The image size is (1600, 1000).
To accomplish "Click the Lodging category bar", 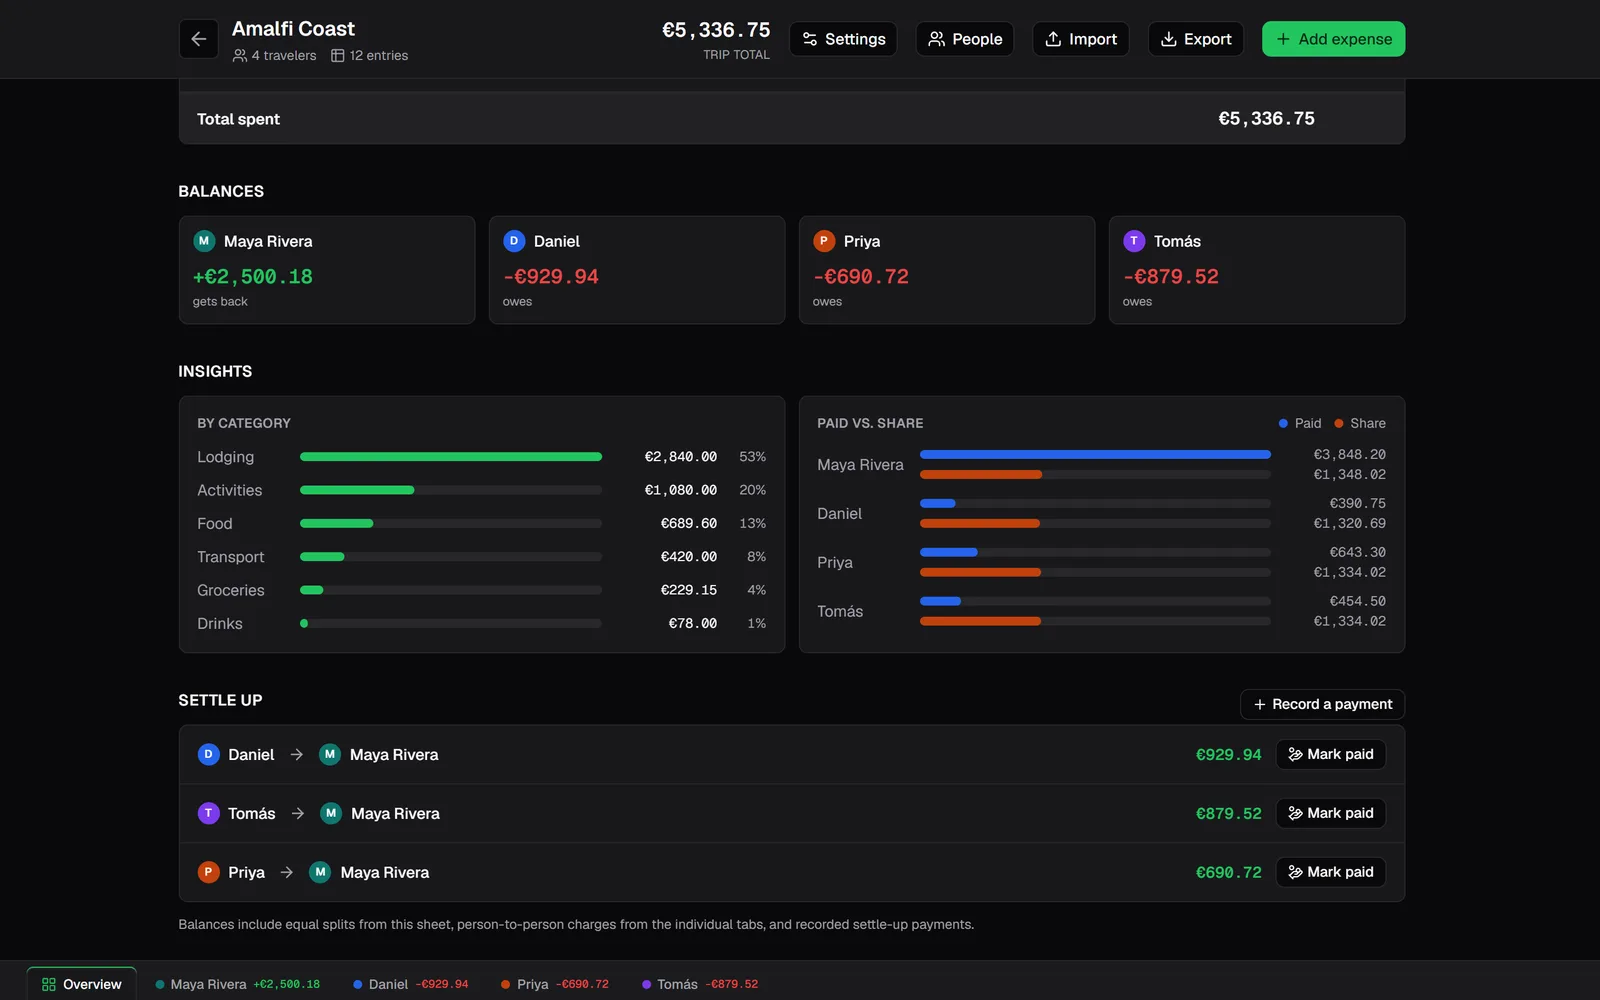I will 451,457.
